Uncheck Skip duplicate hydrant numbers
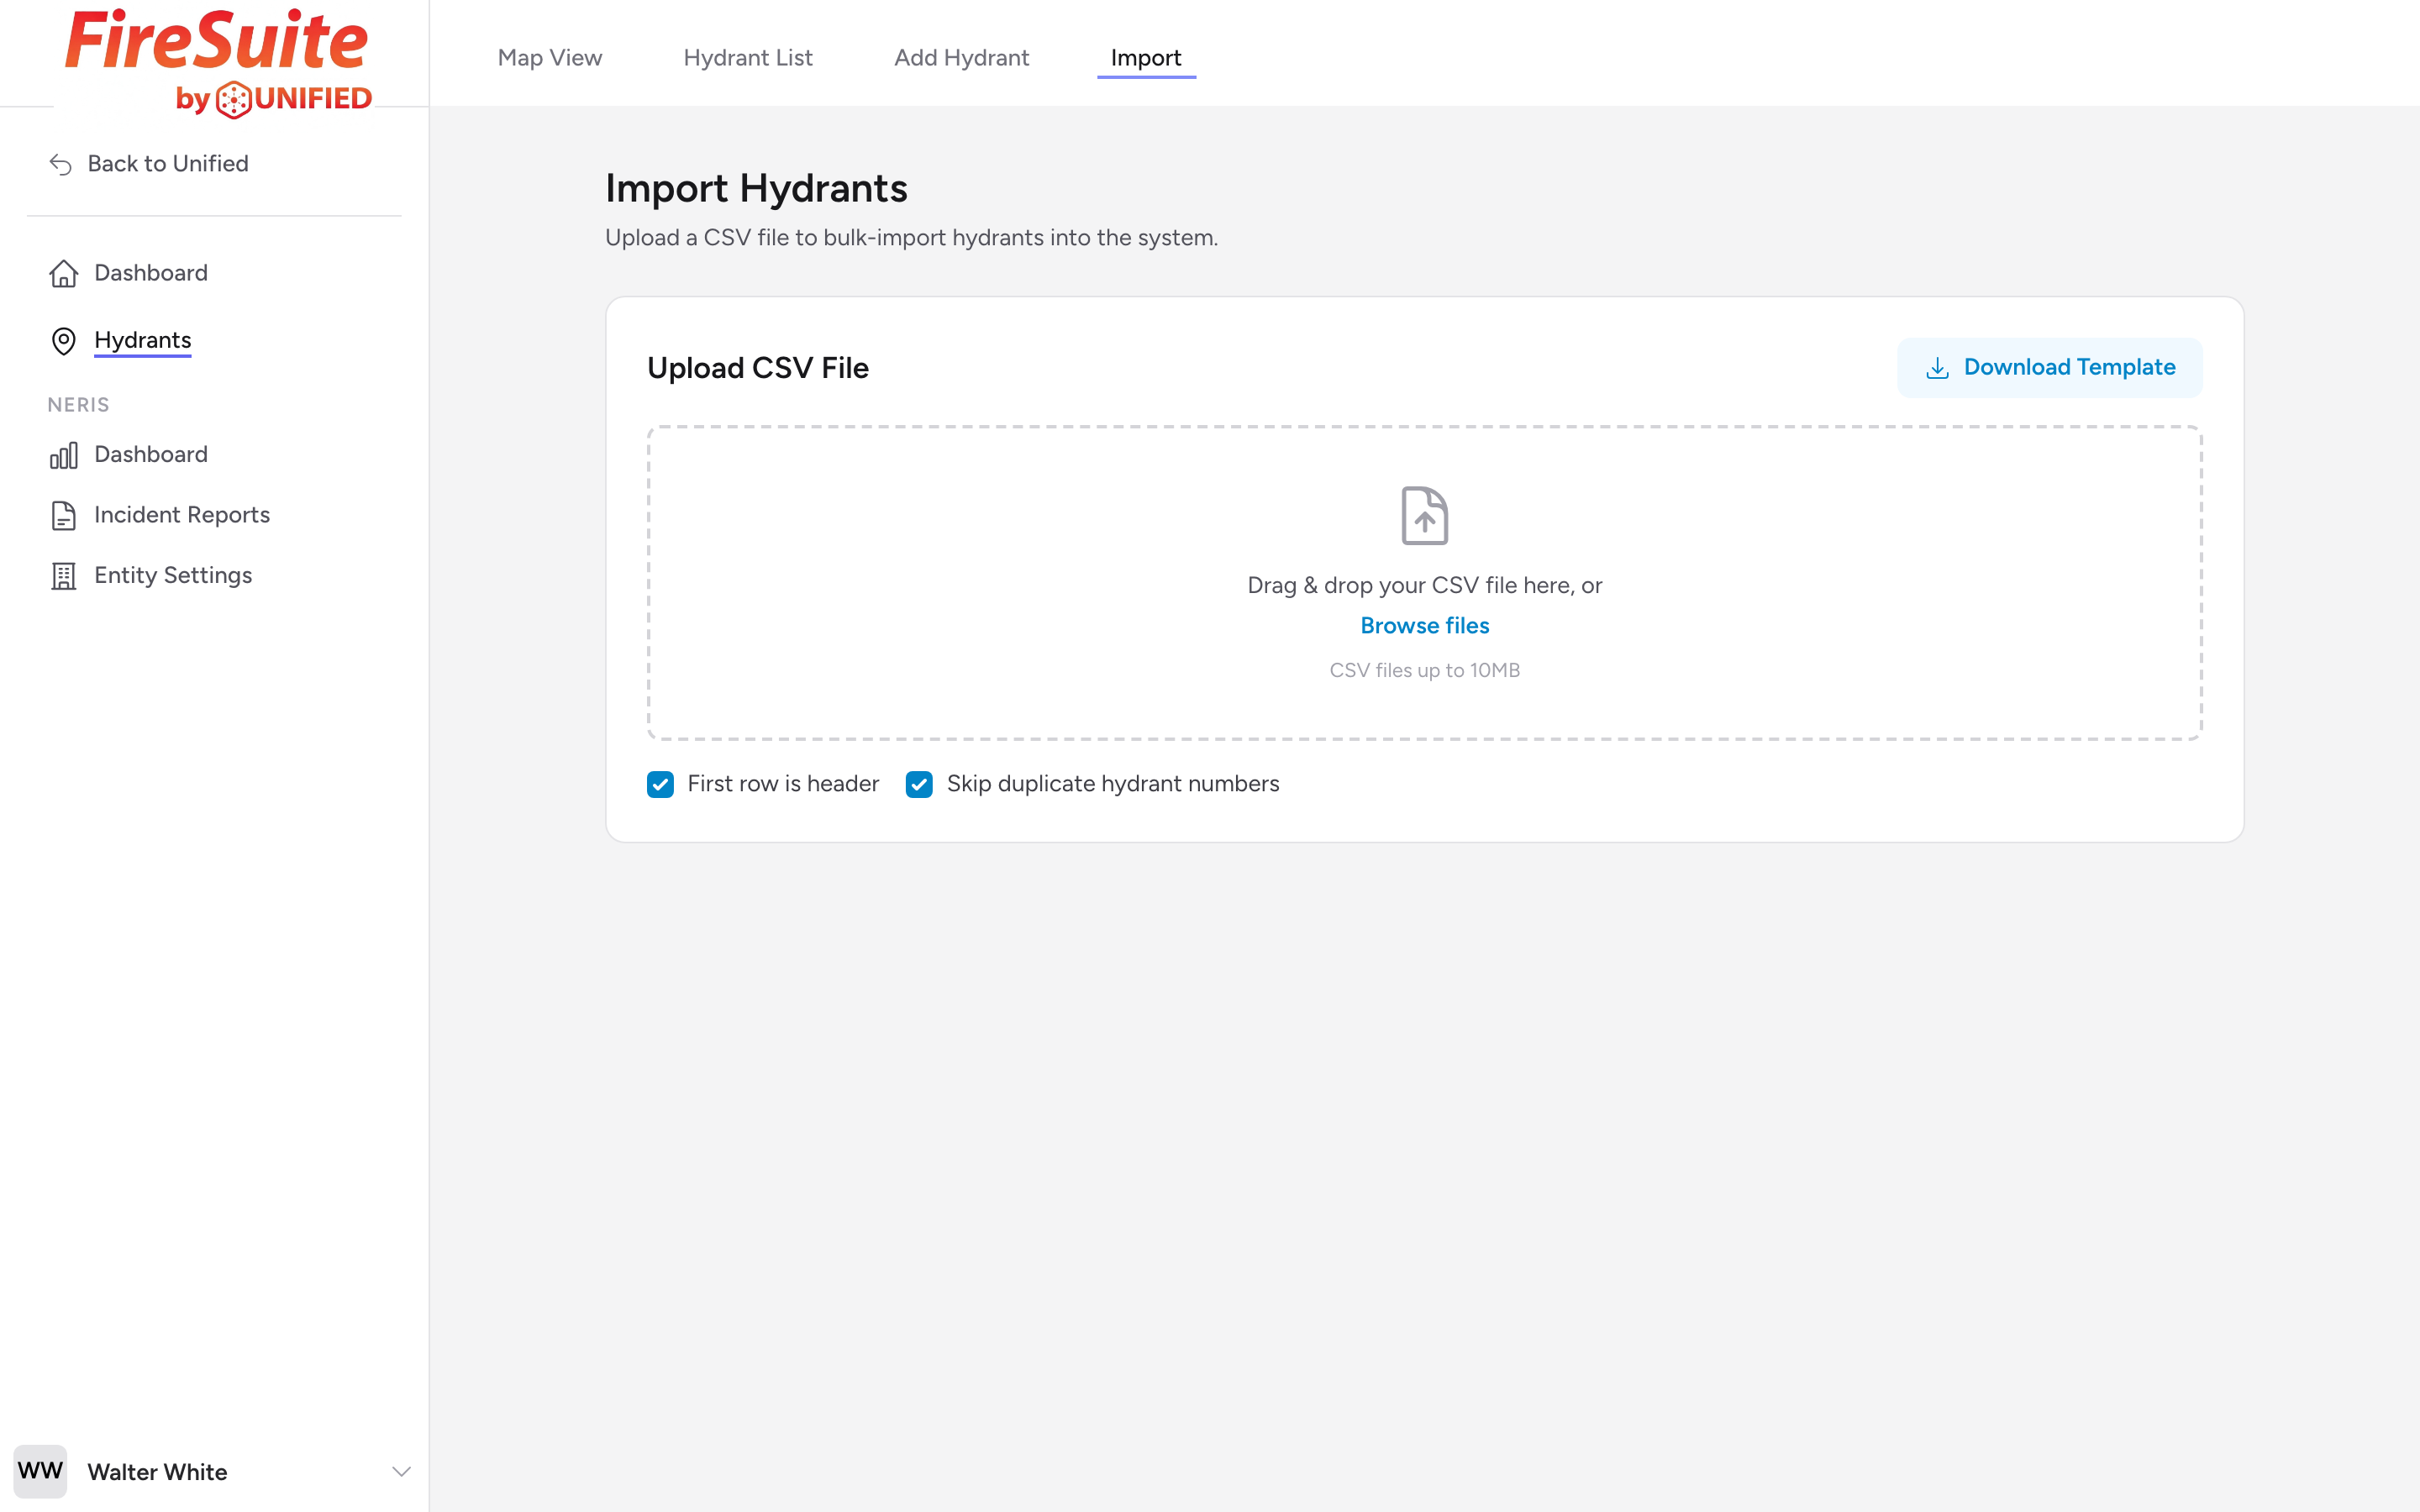 pyautogui.click(x=919, y=784)
